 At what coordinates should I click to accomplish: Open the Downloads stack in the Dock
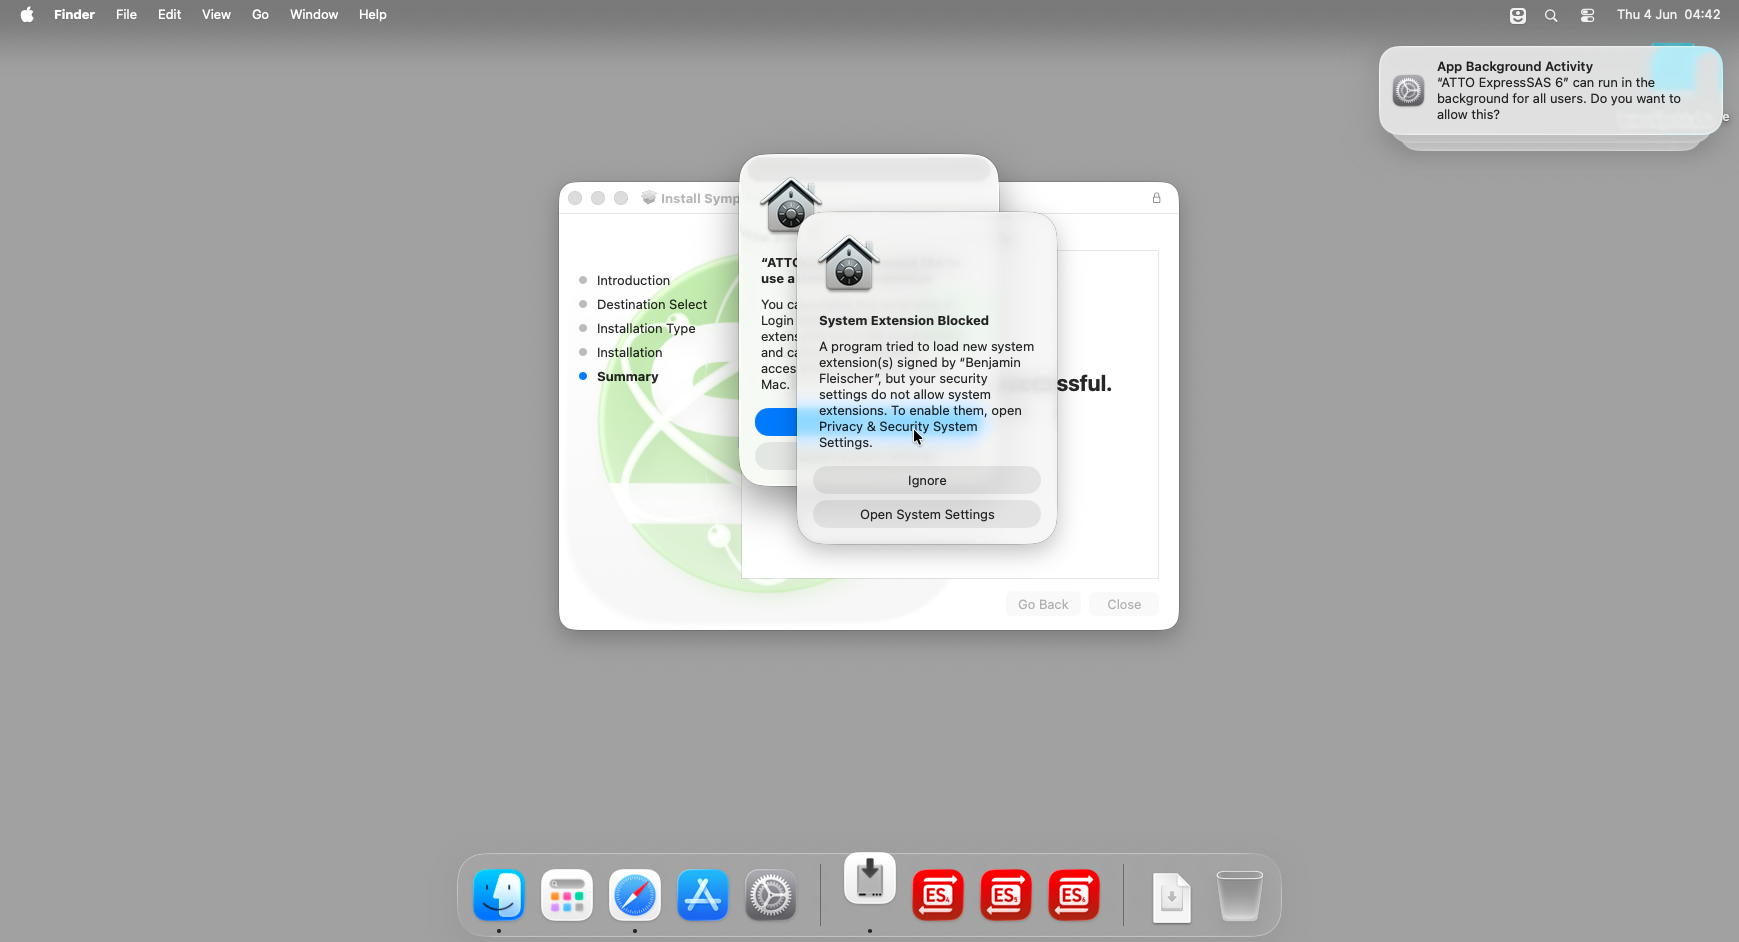[1172, 897]
